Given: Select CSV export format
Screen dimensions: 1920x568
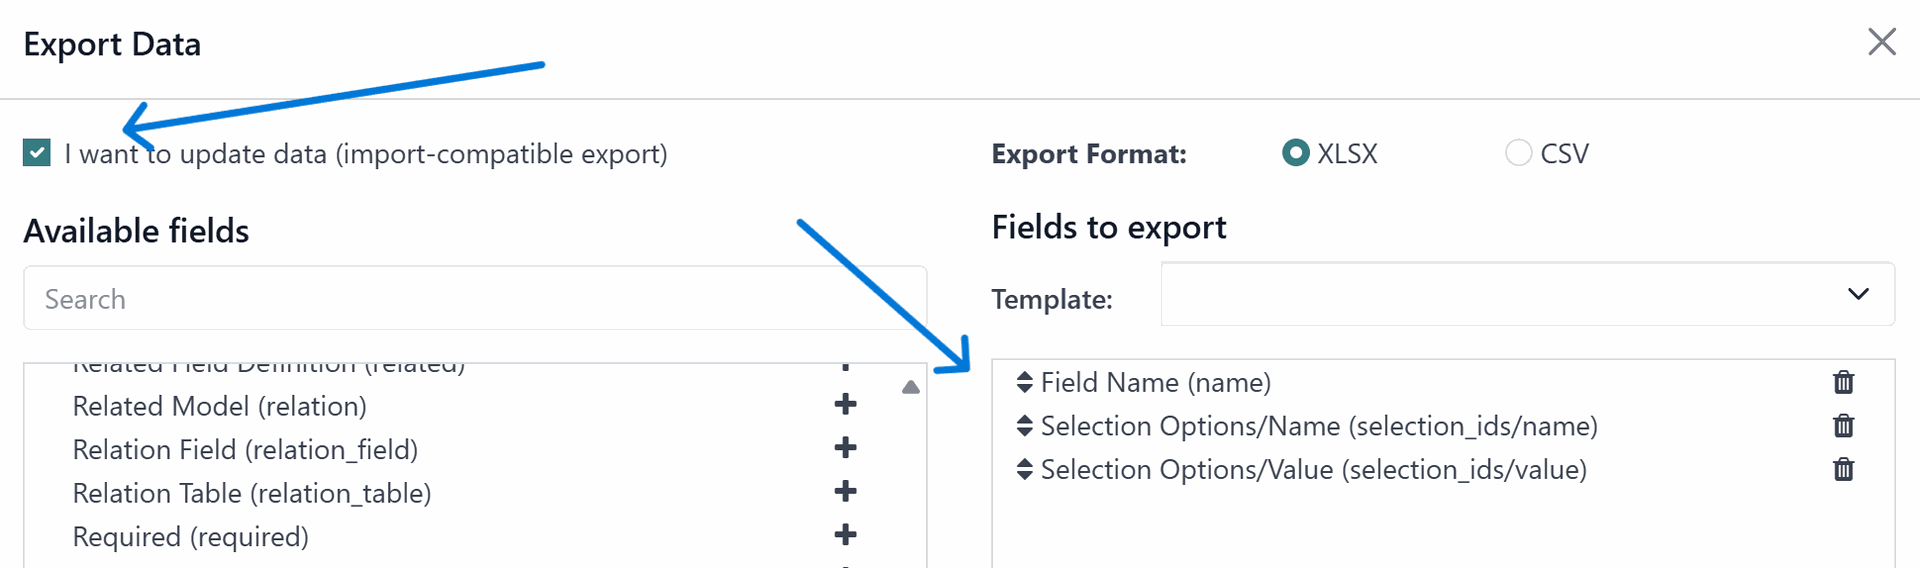Looking at the screenshot, I should (x=1518, y=153).
